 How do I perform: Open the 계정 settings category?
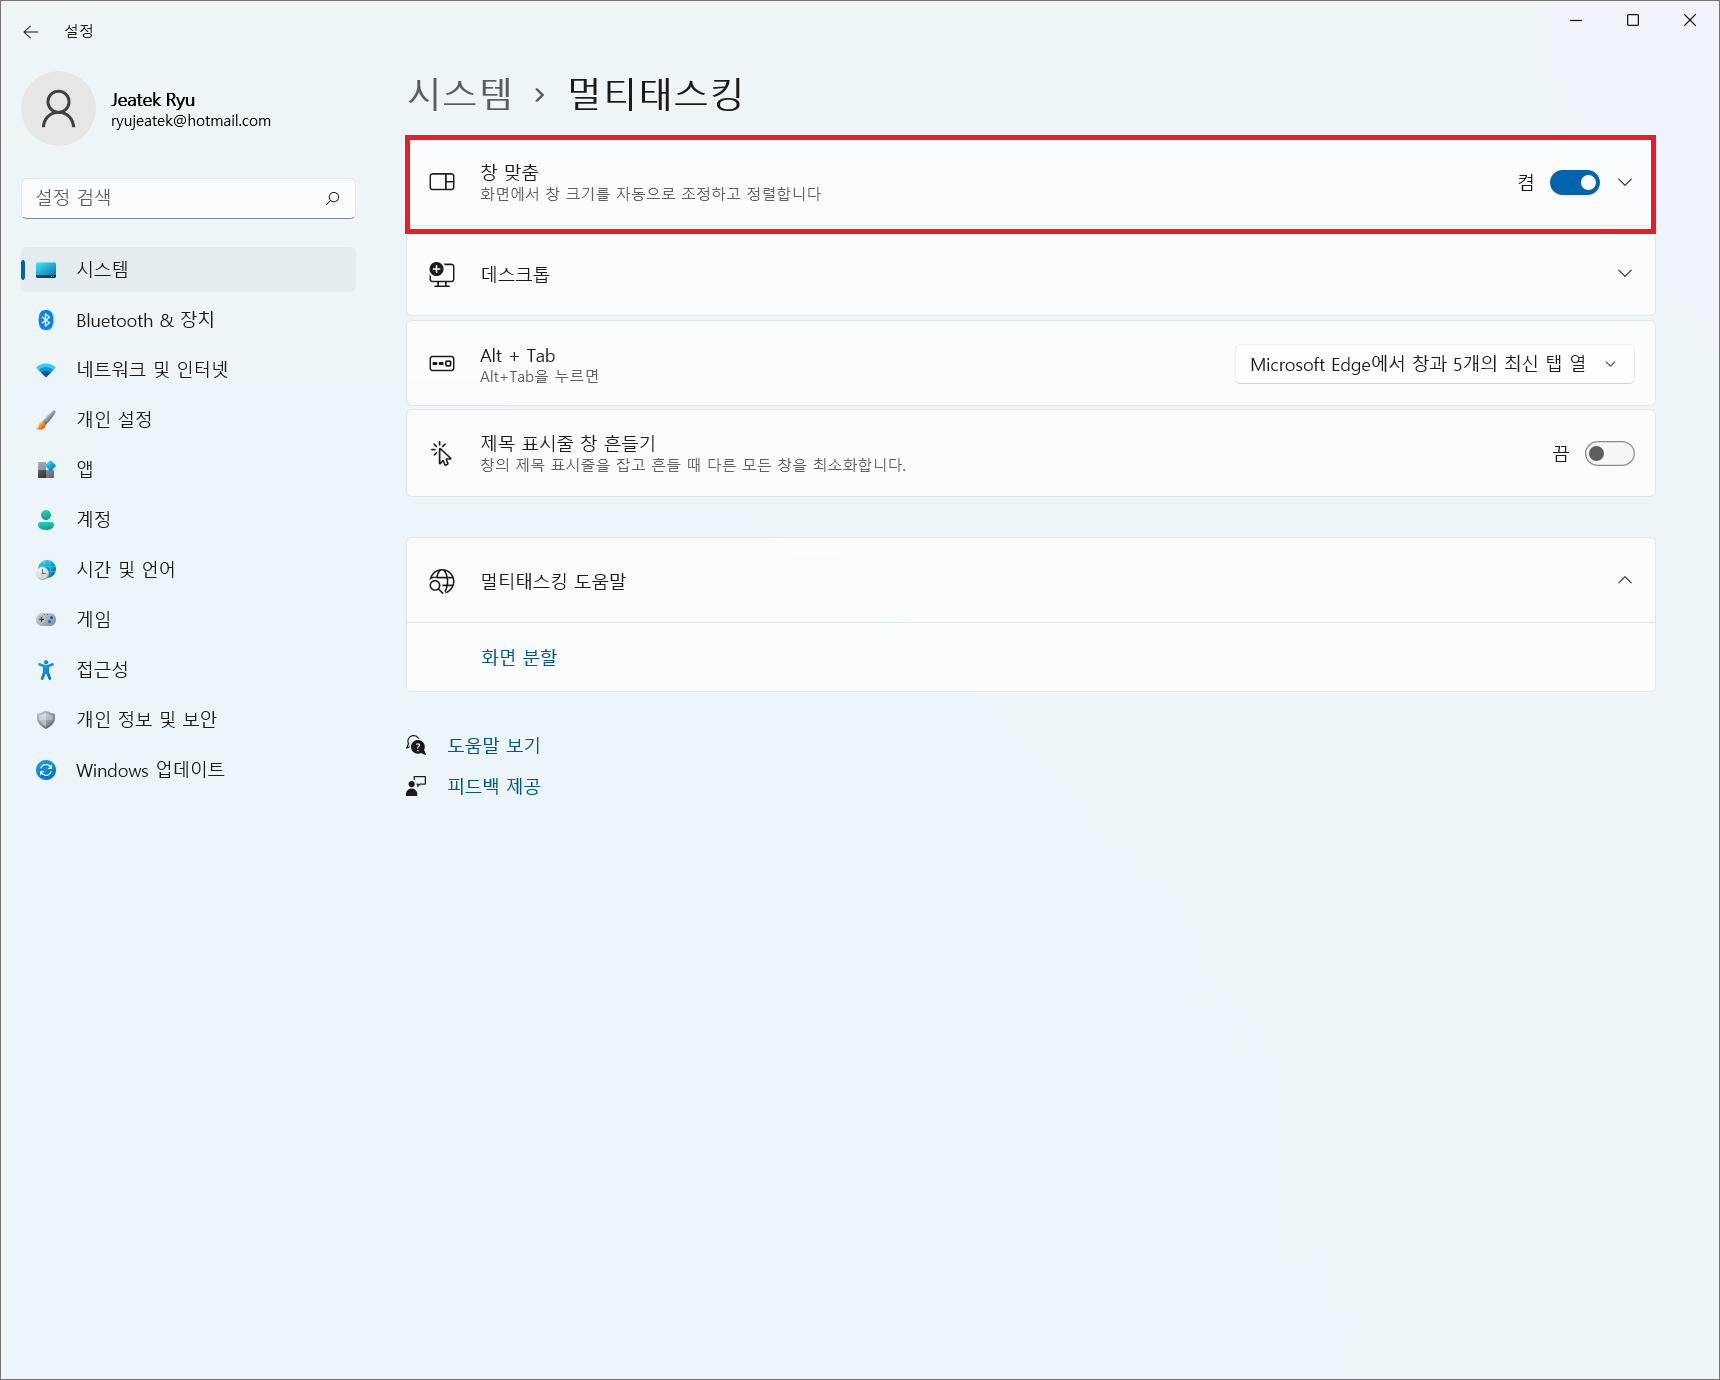pyautogui.click(x=188, y=520)
